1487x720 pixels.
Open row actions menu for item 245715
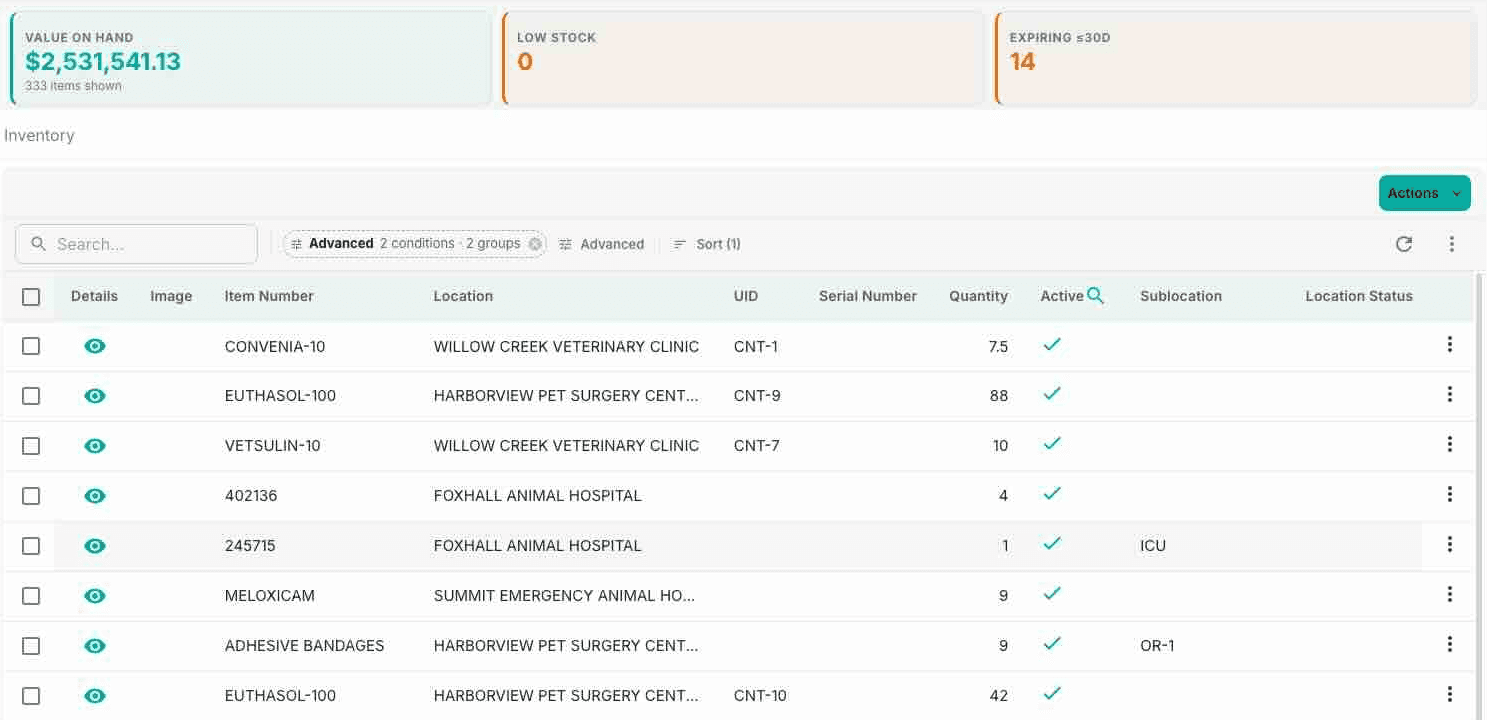[x=1449, y=545]
